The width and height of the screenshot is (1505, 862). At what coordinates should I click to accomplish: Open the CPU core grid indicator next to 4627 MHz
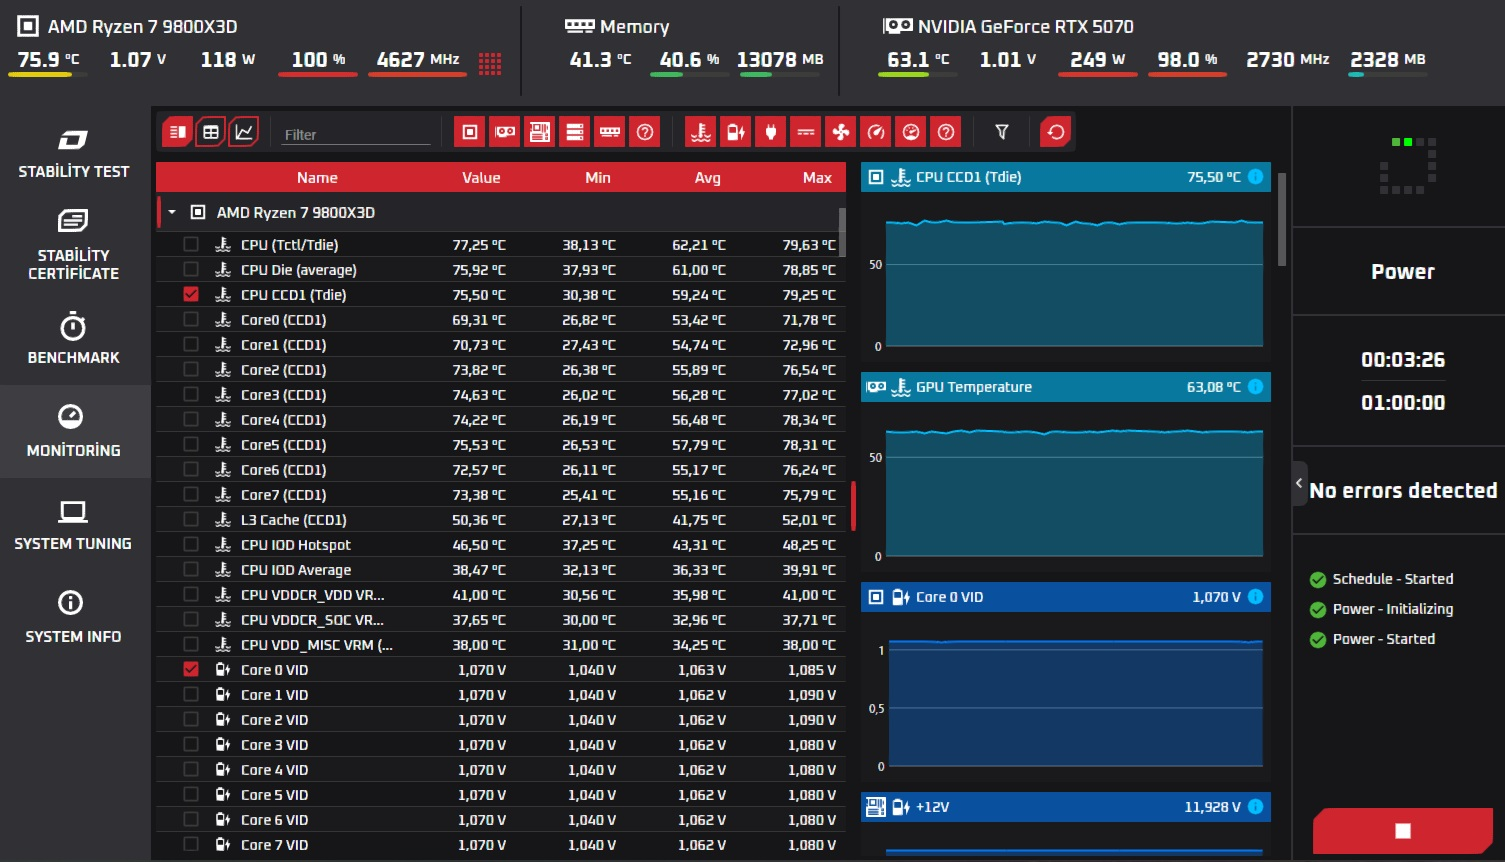[x=490, y=64]
